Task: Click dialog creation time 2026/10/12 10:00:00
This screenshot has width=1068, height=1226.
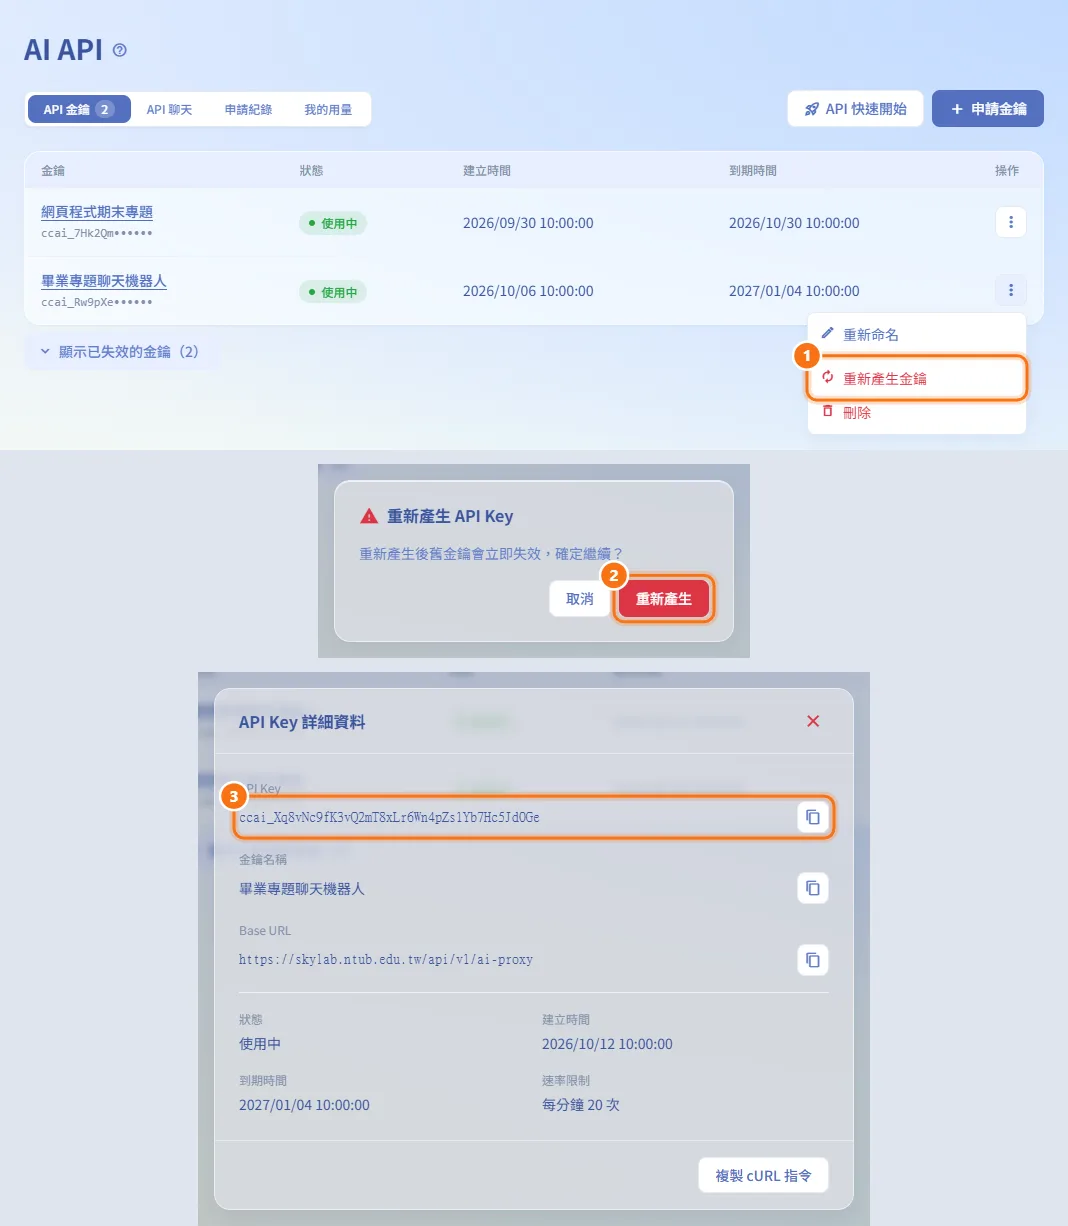Action: [607, 1044]
